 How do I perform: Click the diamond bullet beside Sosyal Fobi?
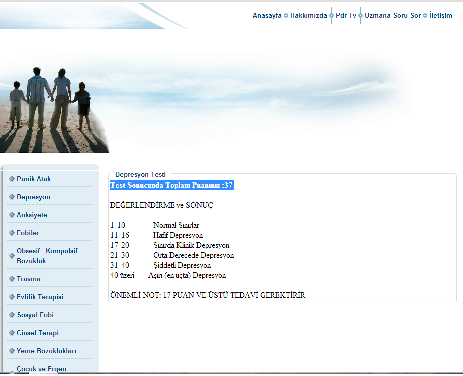(x=12, y=315)
